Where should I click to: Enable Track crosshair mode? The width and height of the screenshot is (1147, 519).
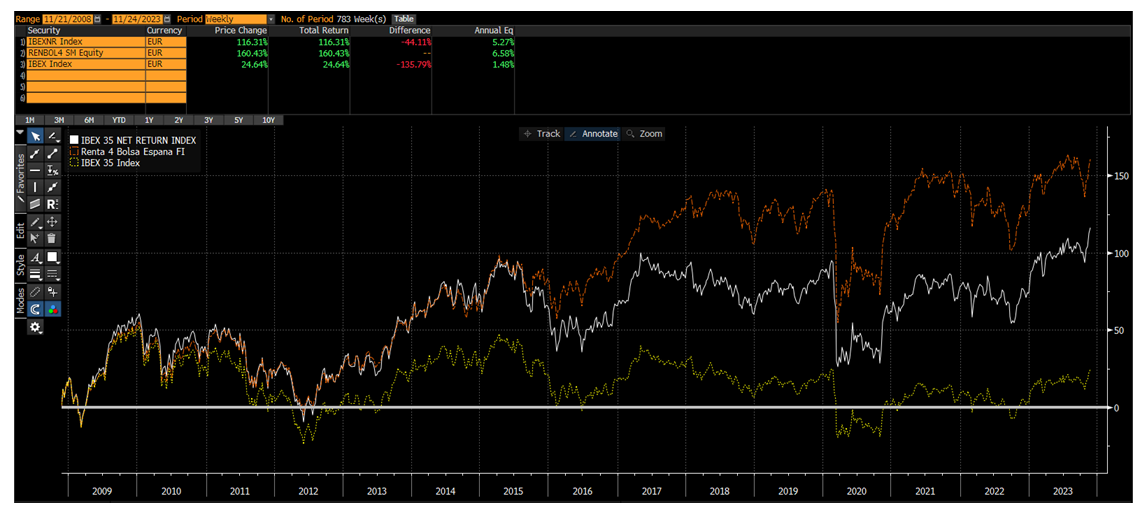(x=541, y=134)
